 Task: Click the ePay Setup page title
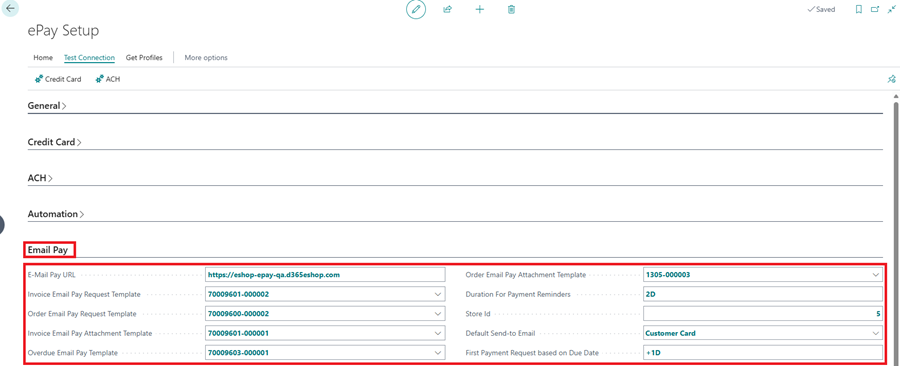click(x=63, y=31)
